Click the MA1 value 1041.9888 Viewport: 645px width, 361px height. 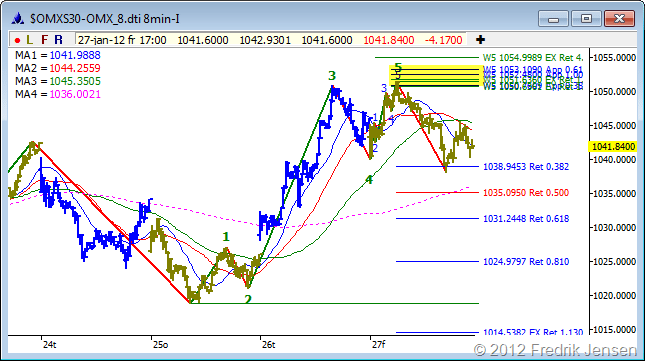(75, 55)
